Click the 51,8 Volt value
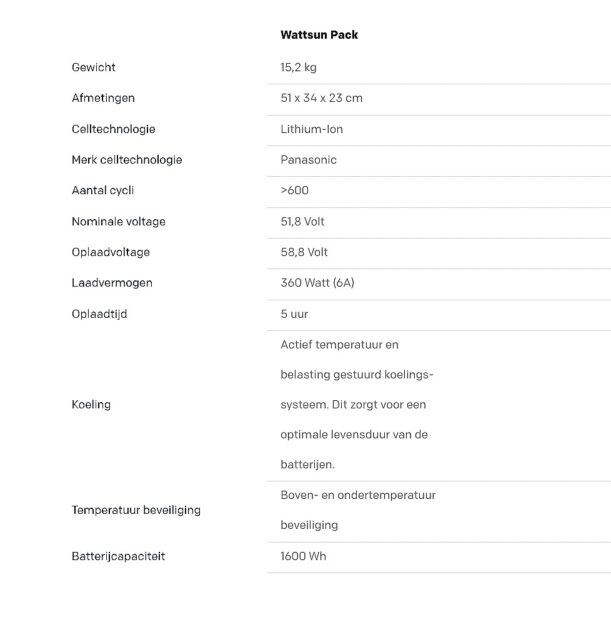Image resolution: width=611 pixels, height=640 pixels. tap(303, 221)
